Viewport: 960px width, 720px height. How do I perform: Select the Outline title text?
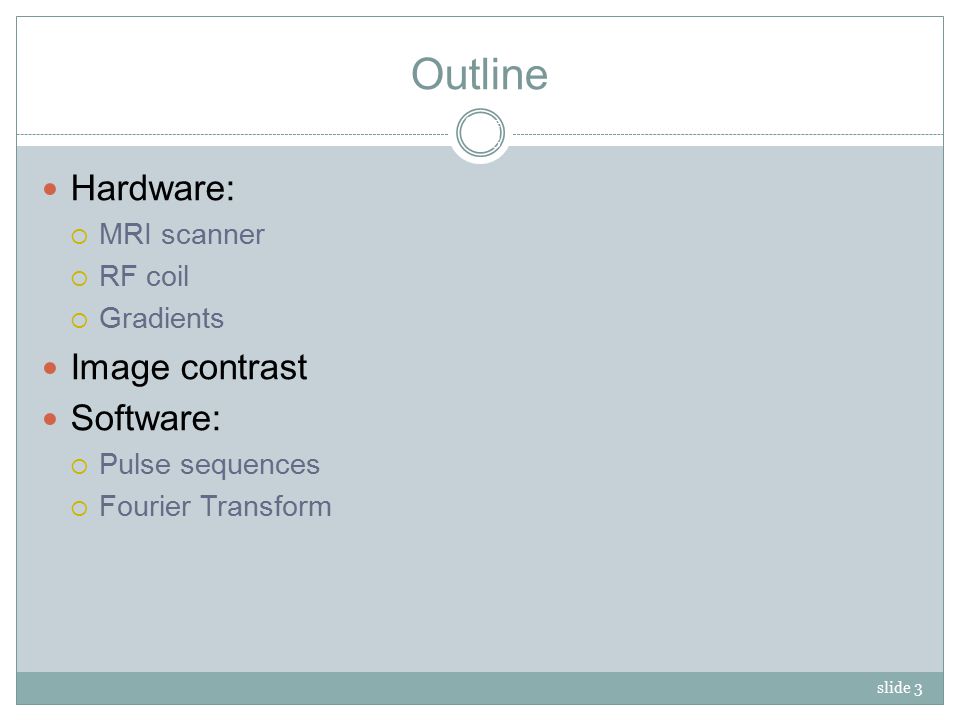coord(479,74)
